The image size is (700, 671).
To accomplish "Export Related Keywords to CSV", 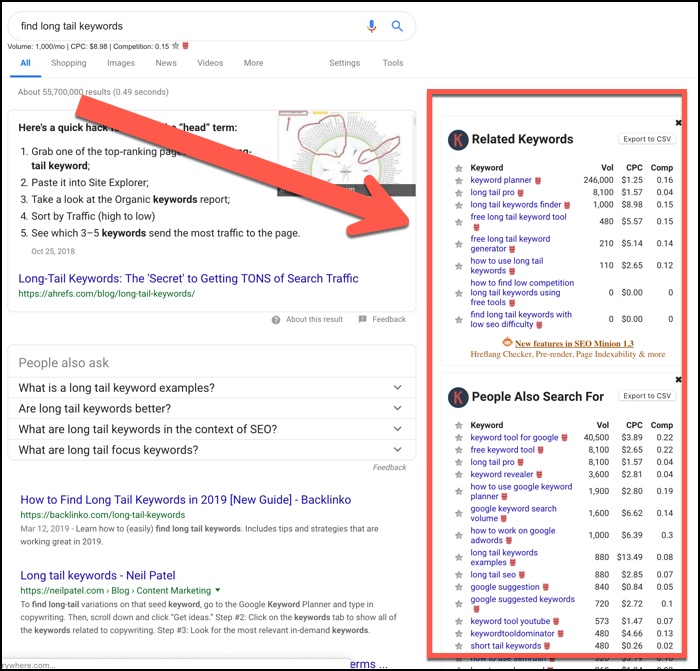I will point(647,139).
